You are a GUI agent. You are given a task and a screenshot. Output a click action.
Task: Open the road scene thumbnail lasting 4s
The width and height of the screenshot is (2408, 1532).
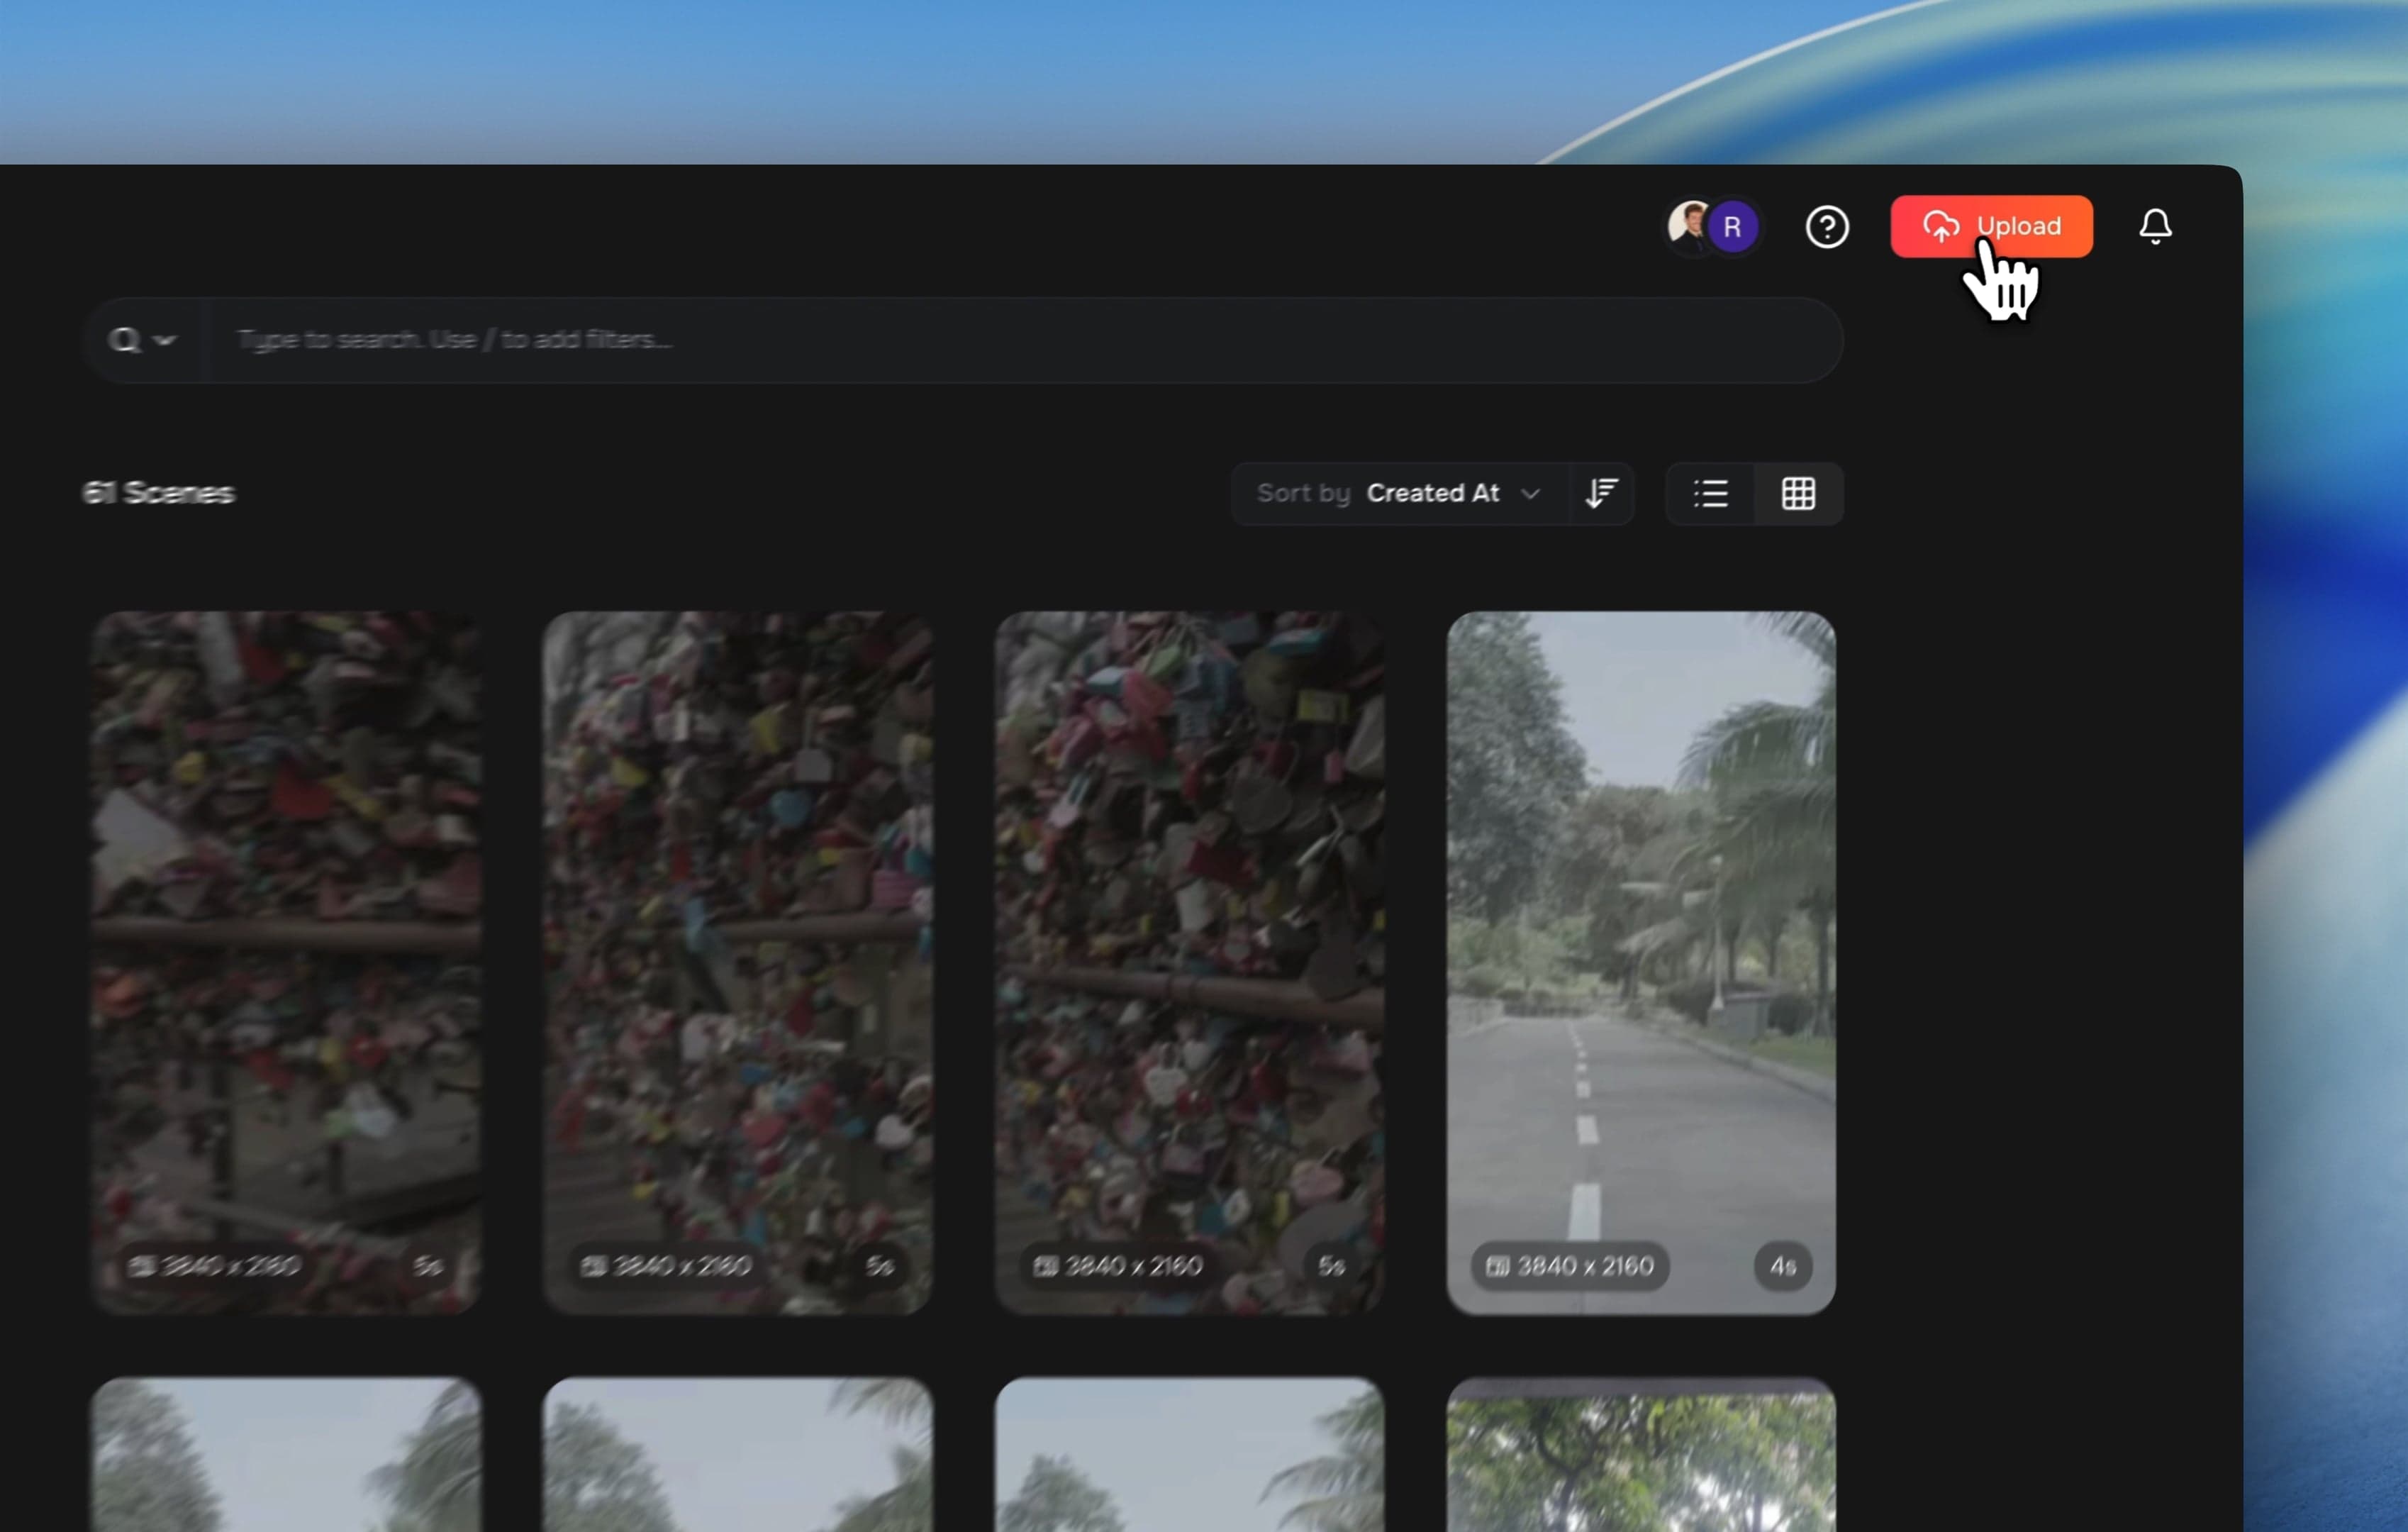click(1641, 962)
